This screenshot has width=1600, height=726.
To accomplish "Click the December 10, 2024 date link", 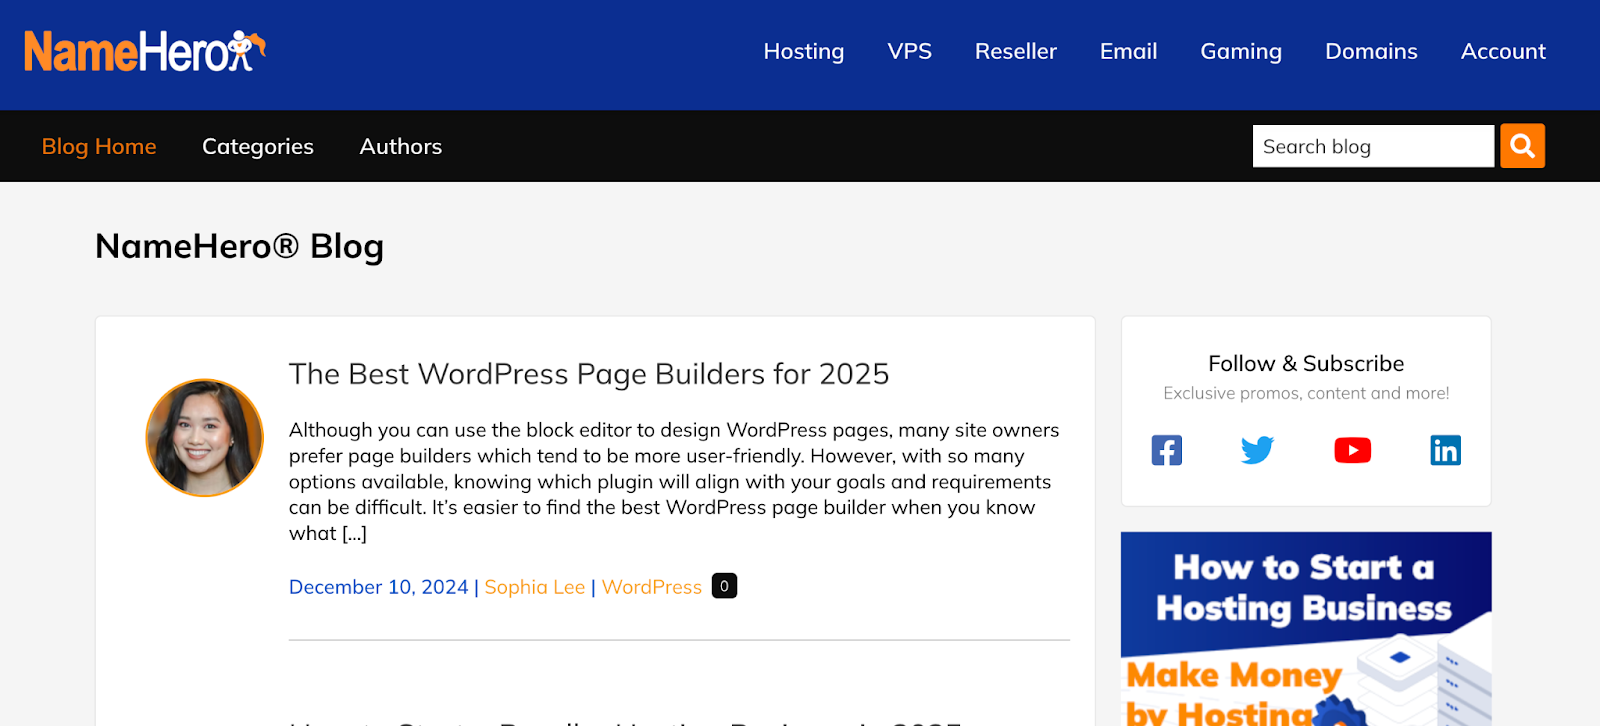I will [379, 587].
